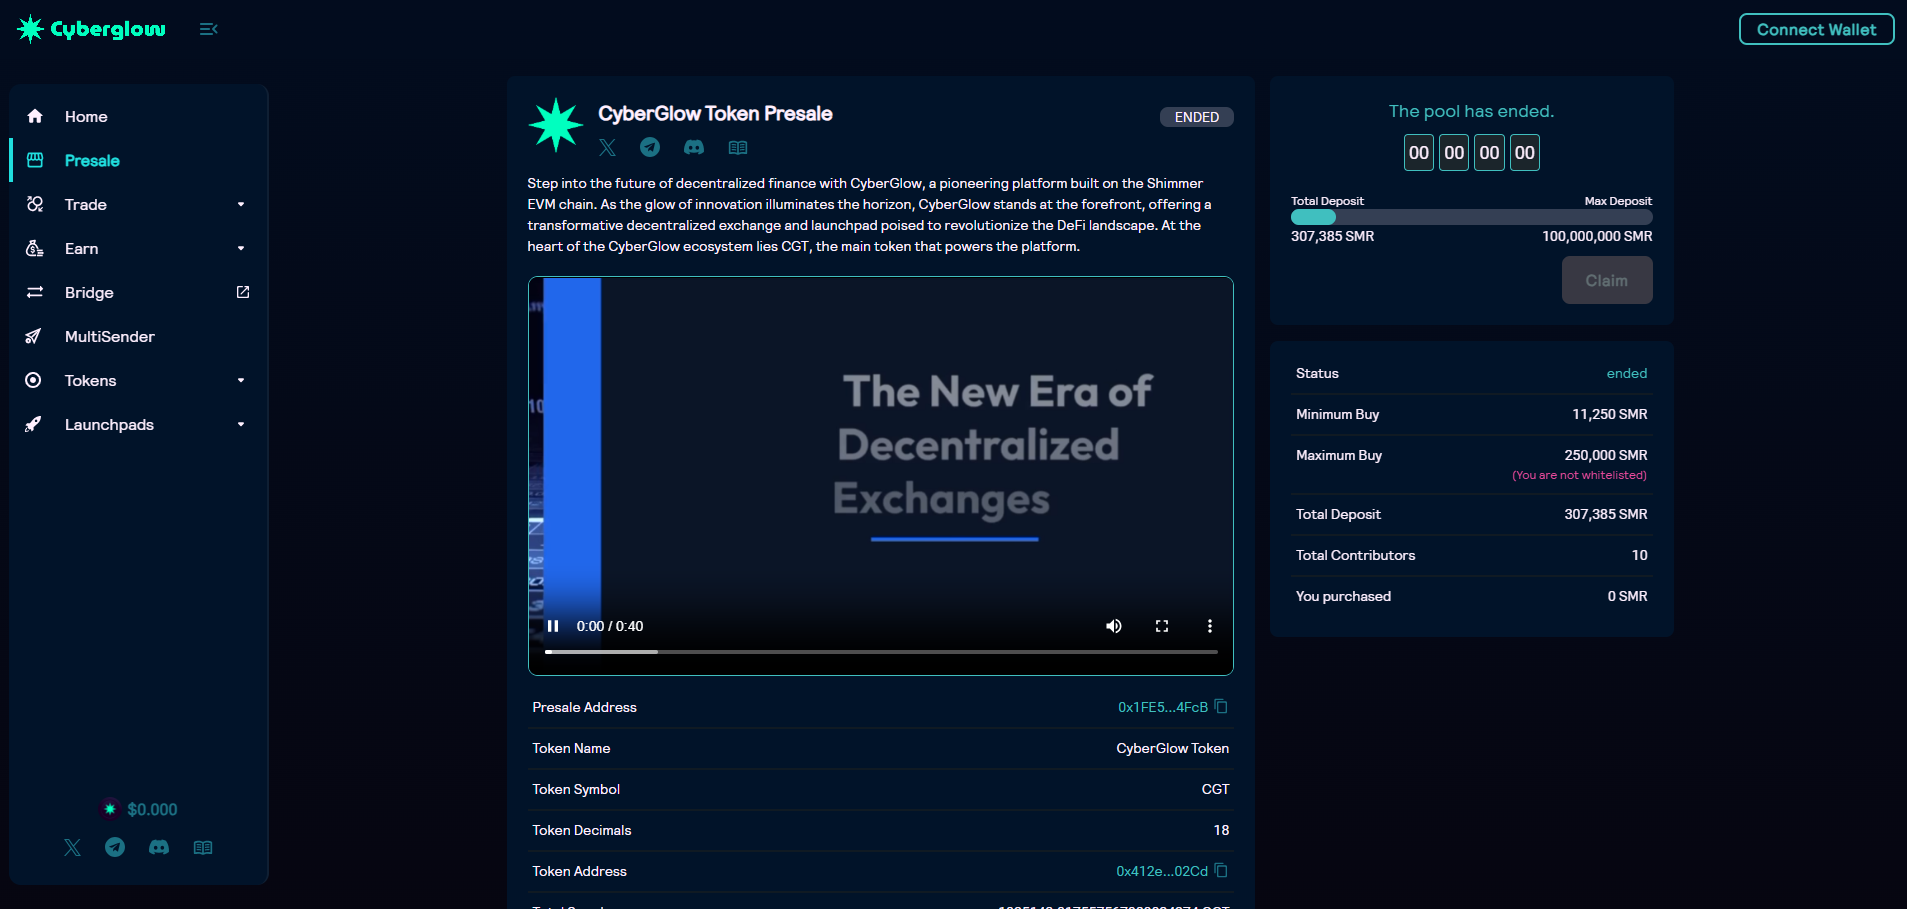Click the Connect Wallet button

(1816, 29)
